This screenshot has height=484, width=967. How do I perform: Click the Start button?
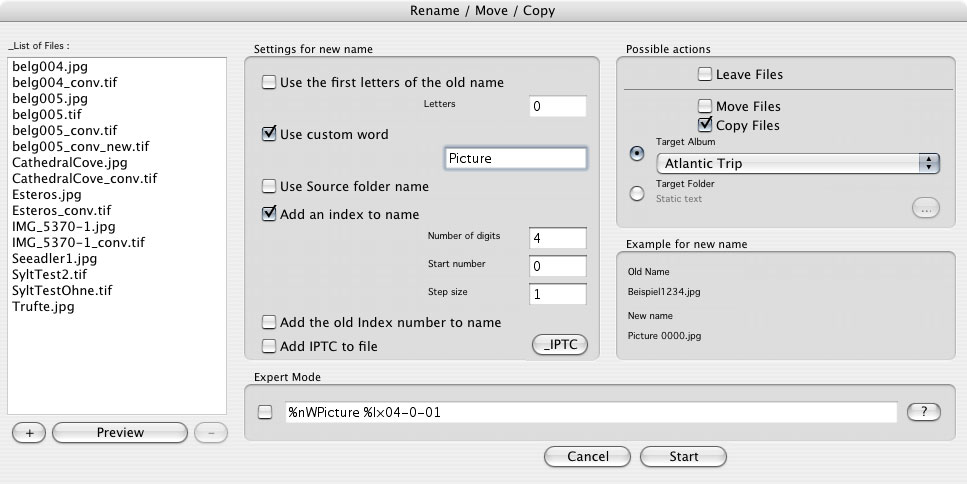(x=684, y=457)
